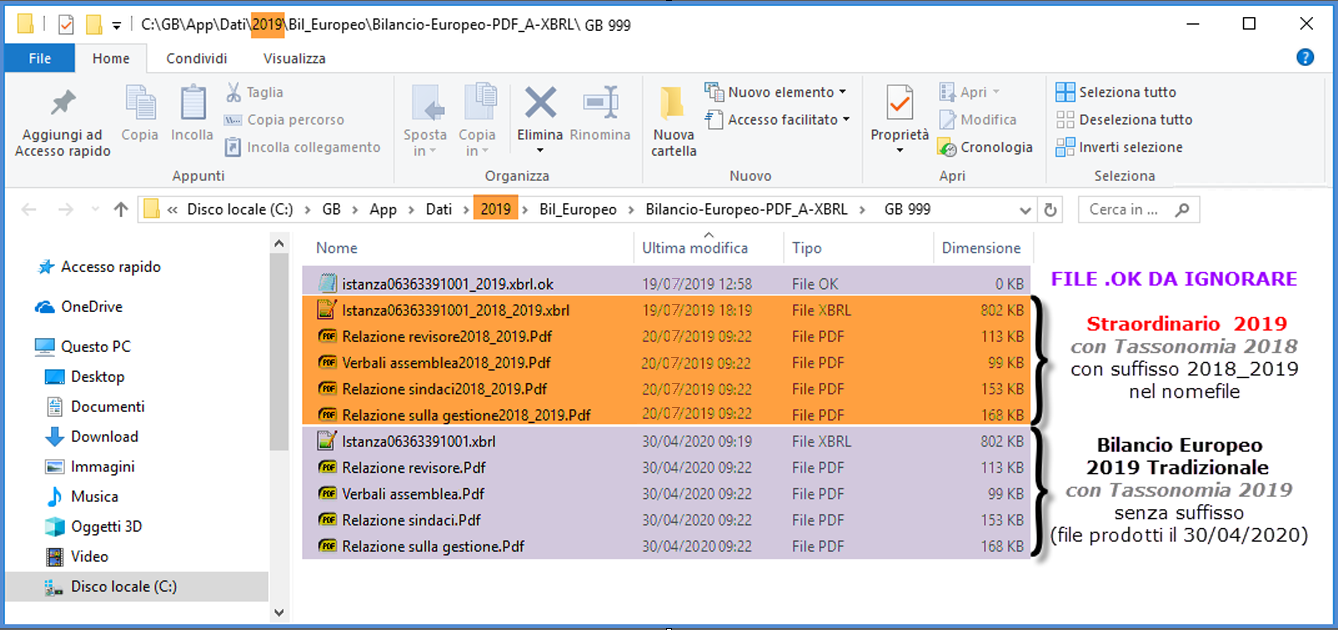1338x630 pixels.
Task: Open the blue Help question mark
Action: [1304, 58]
